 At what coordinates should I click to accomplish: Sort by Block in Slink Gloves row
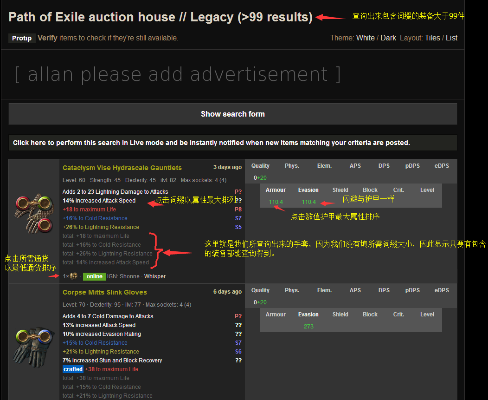370,314
